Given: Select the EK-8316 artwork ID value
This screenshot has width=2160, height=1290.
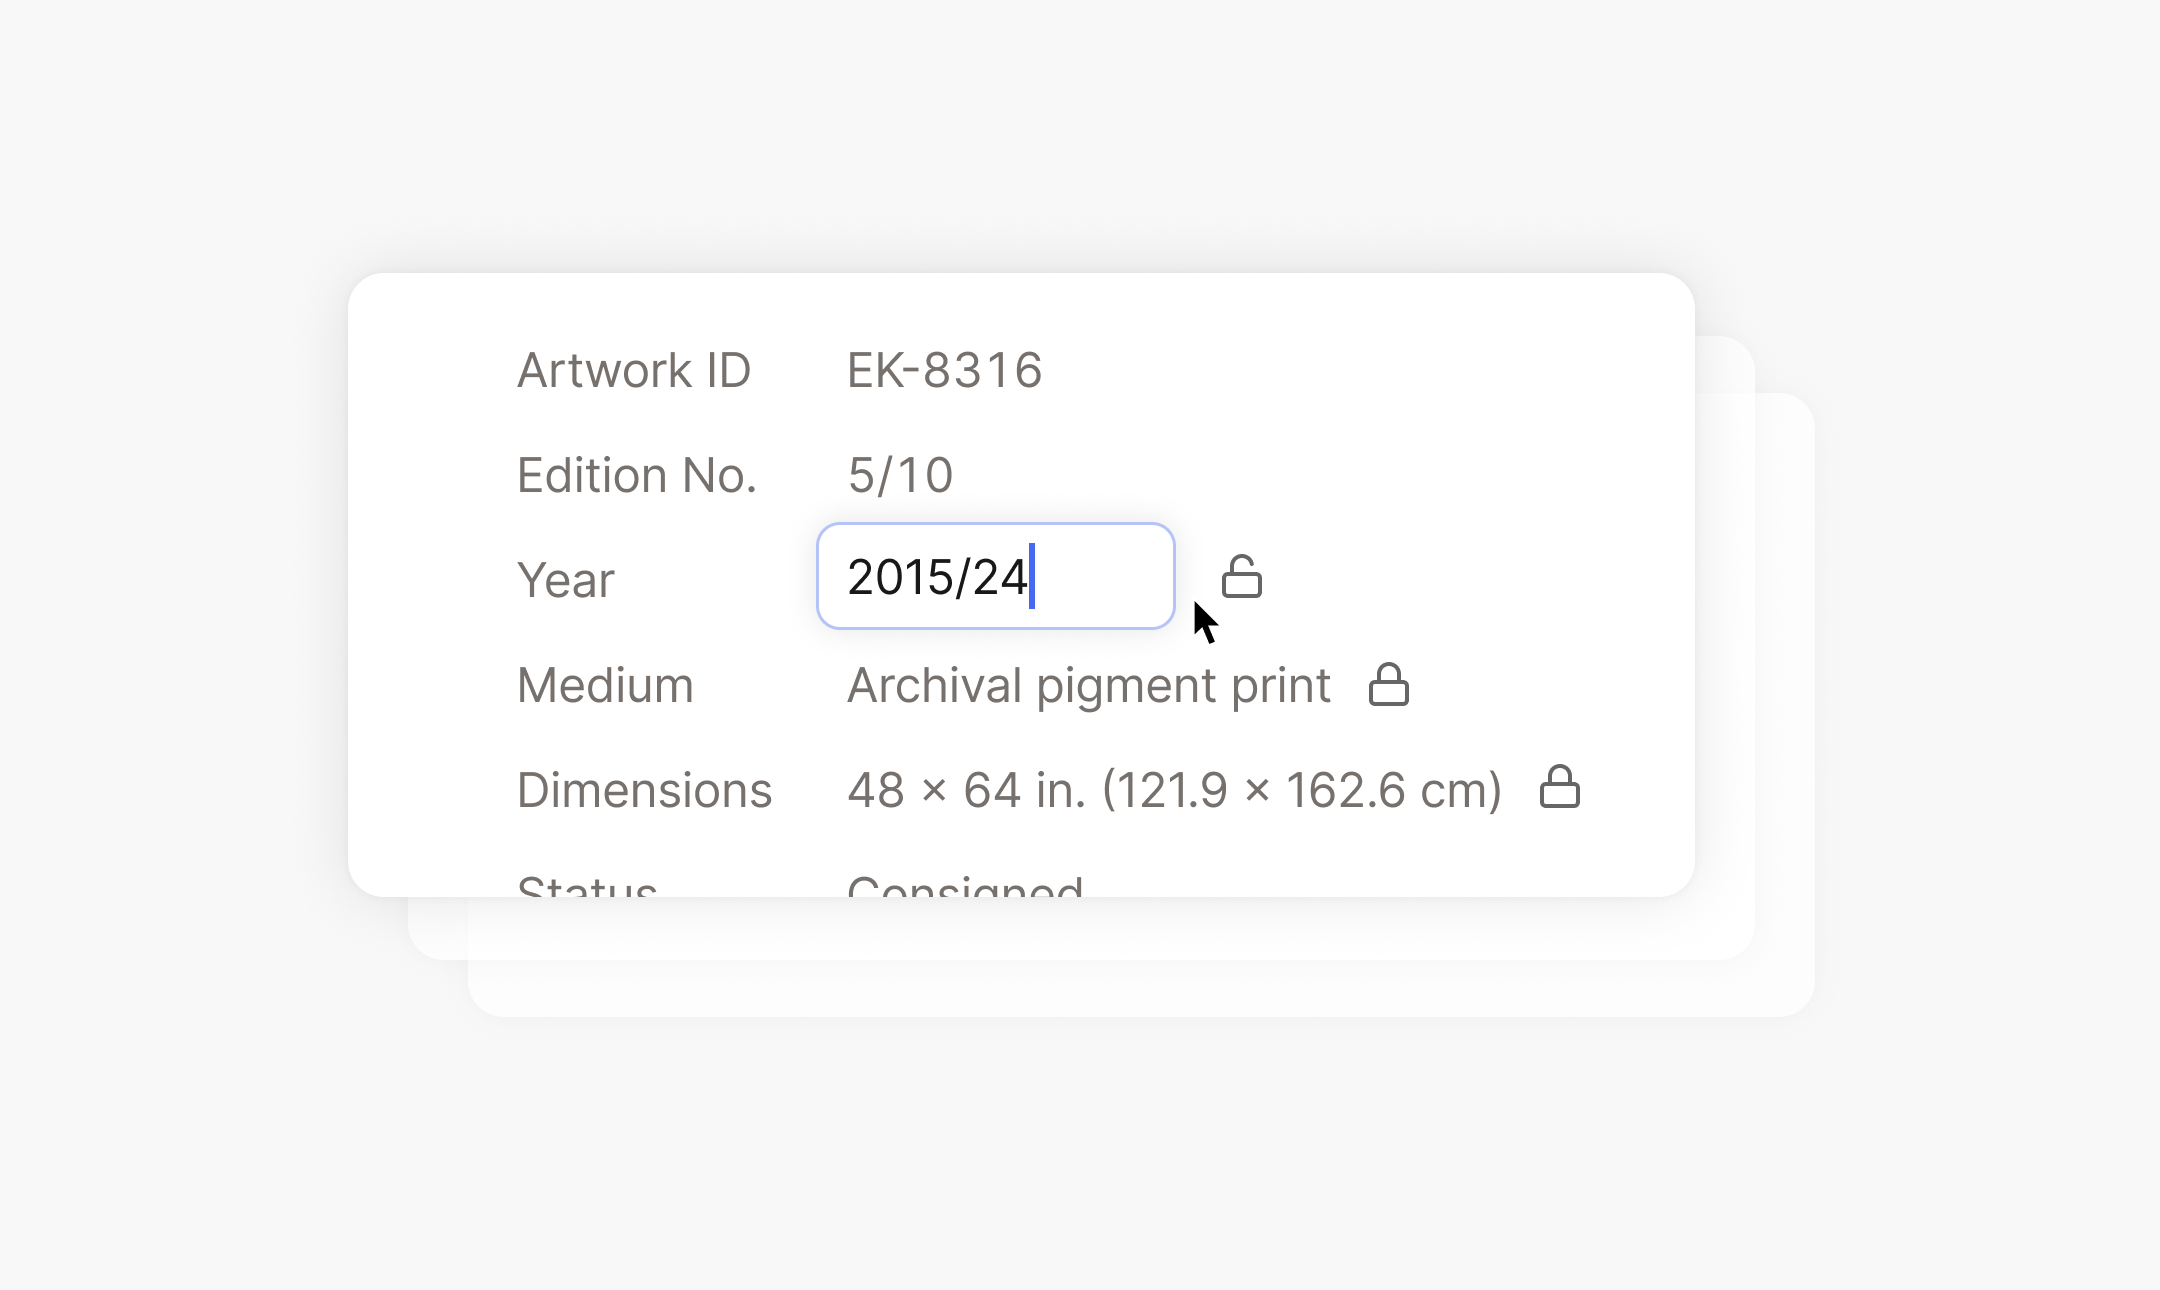Looking at the screenshot, I should 945,370.
